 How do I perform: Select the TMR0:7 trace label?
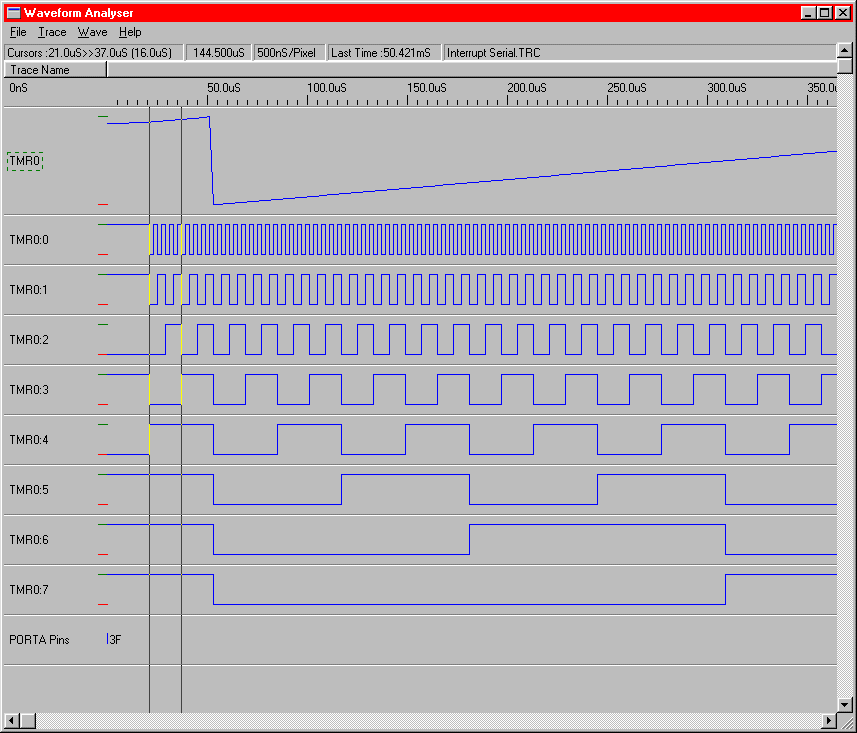point(29,590)
